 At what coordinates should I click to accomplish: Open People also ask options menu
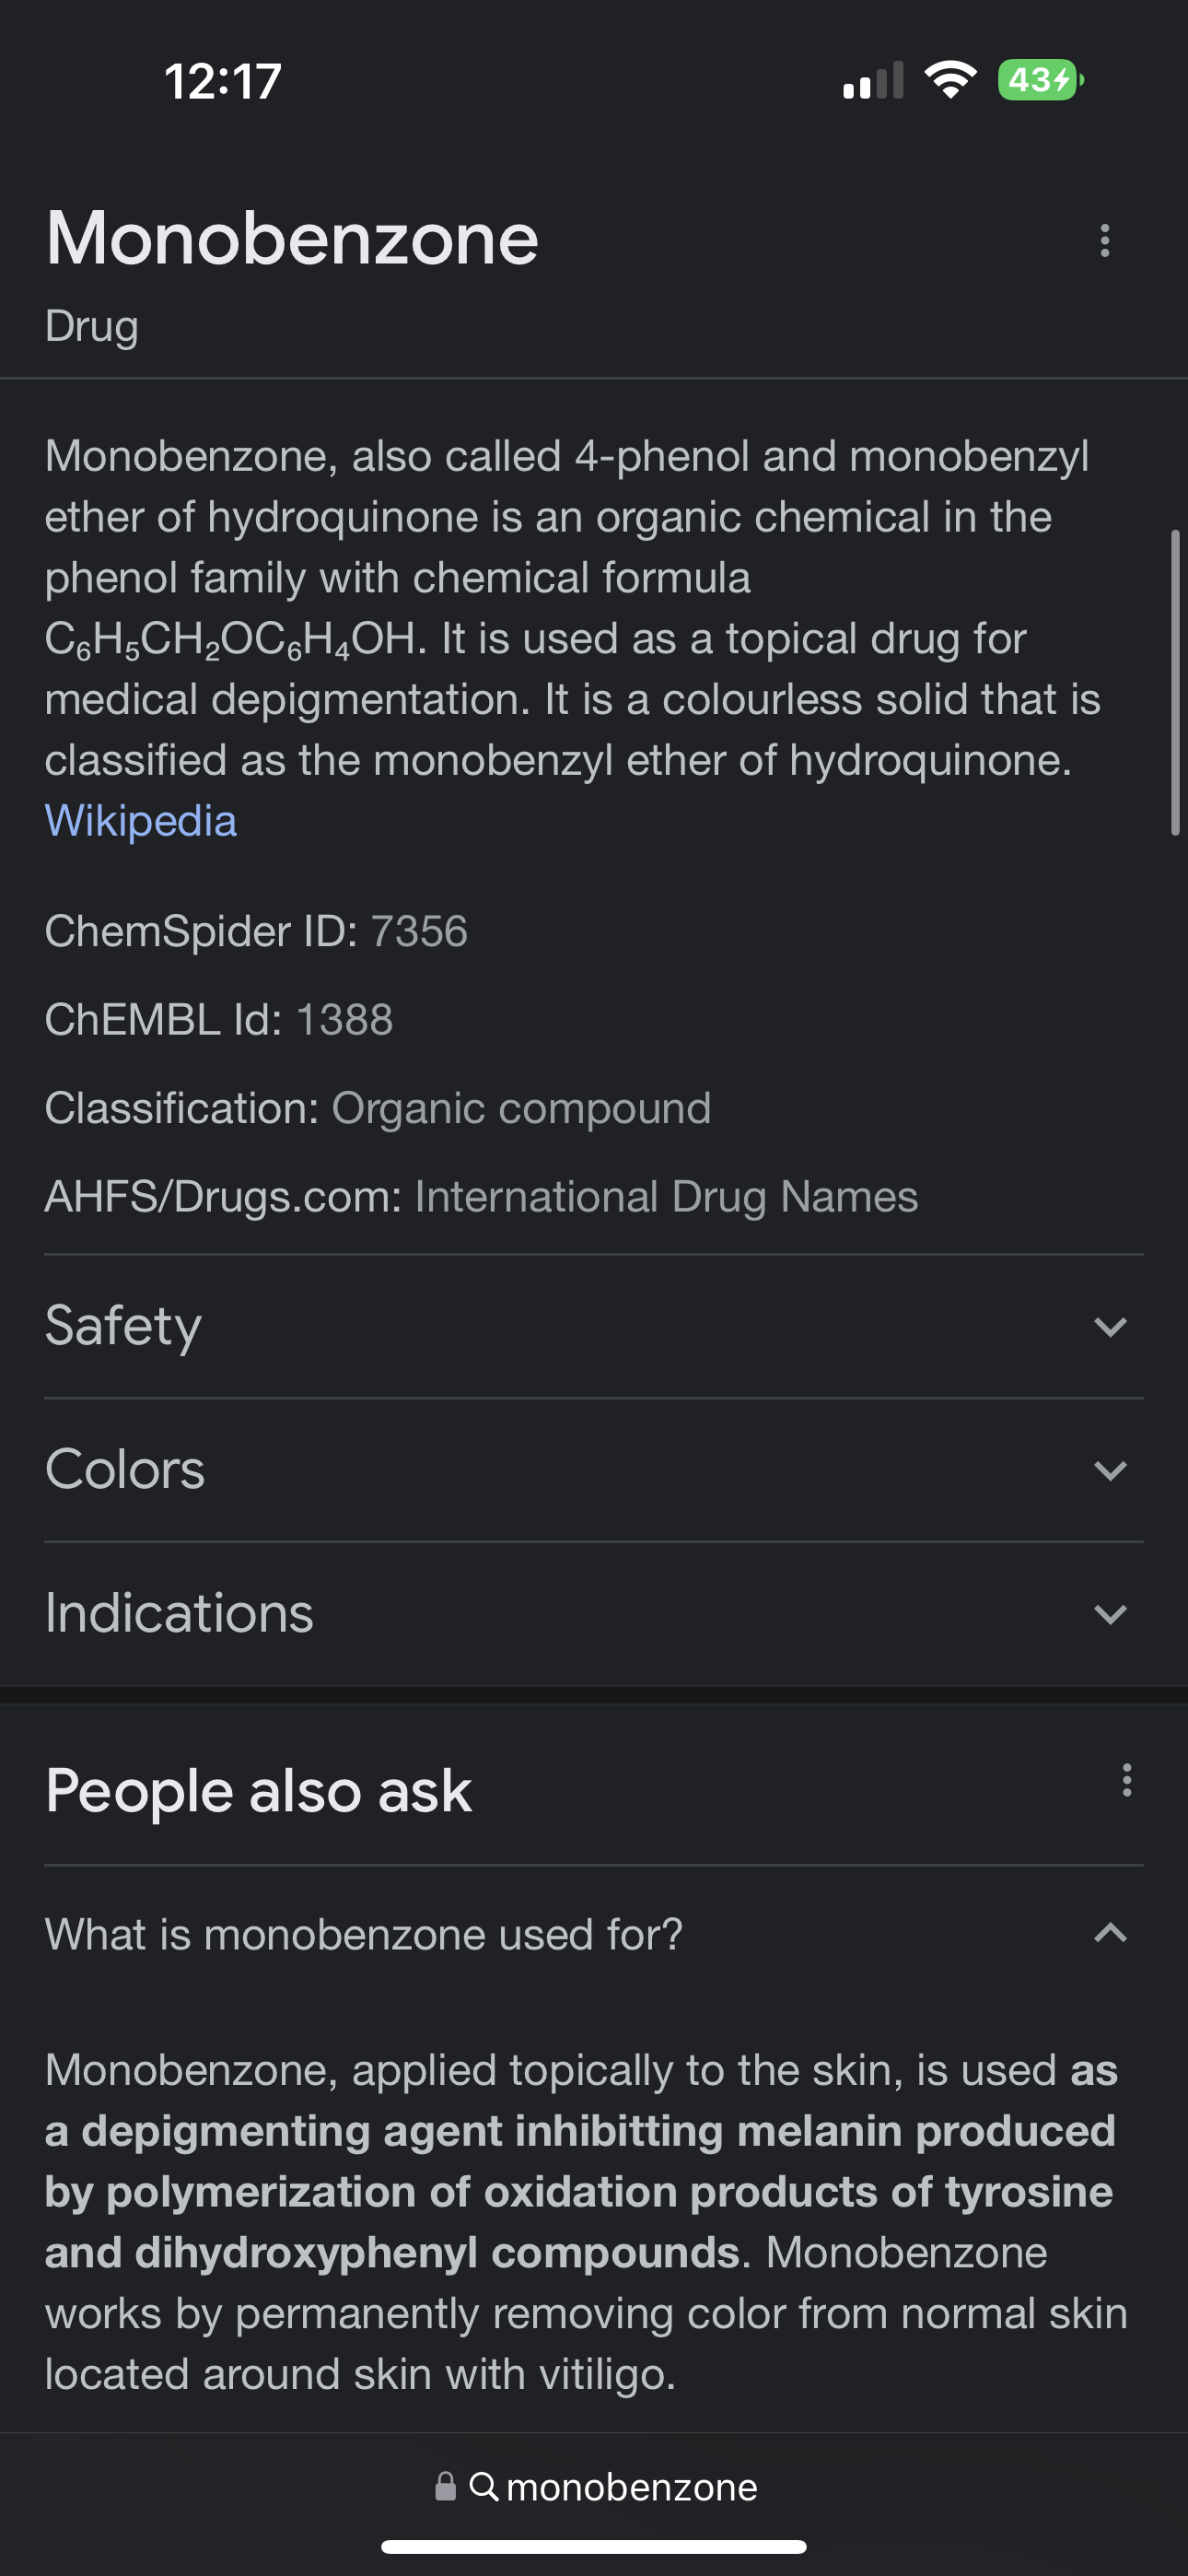[1126, 1780]
